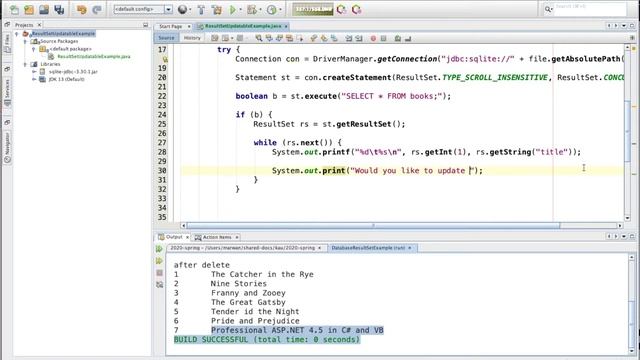640x360 pixels.
Task: Click the Last Edit icon in the editor toolbar
Action: tap(215, 38)
